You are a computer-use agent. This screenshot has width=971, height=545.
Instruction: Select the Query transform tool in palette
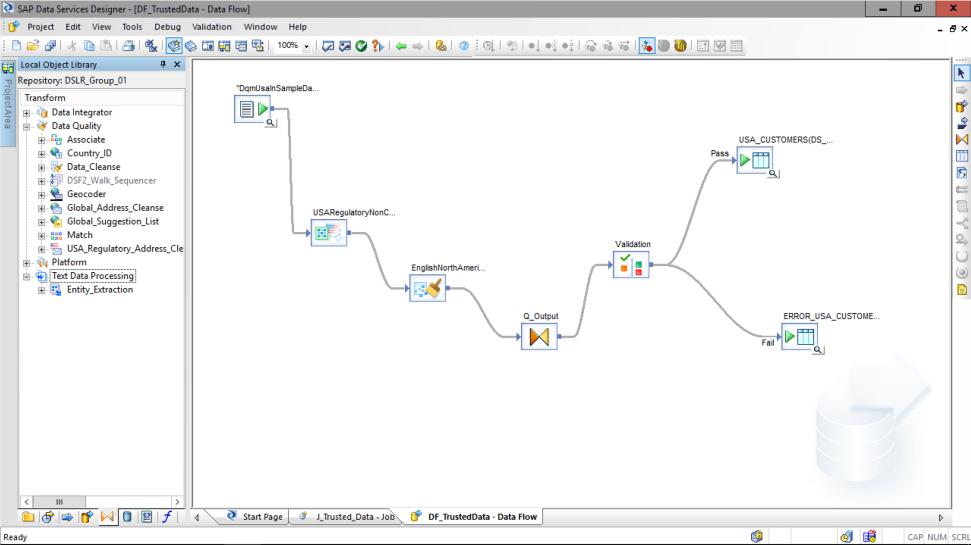coord(961,139)
